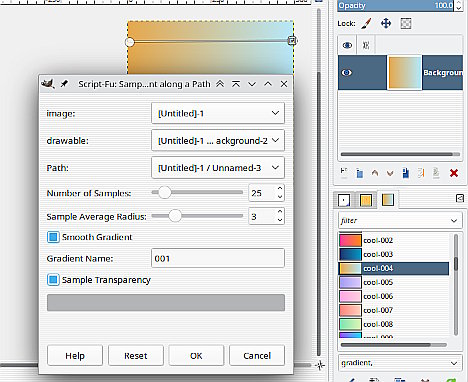The image size is (468, 382).
Task: Cancel the Script-Fu dialog
Action: point(257,356)
